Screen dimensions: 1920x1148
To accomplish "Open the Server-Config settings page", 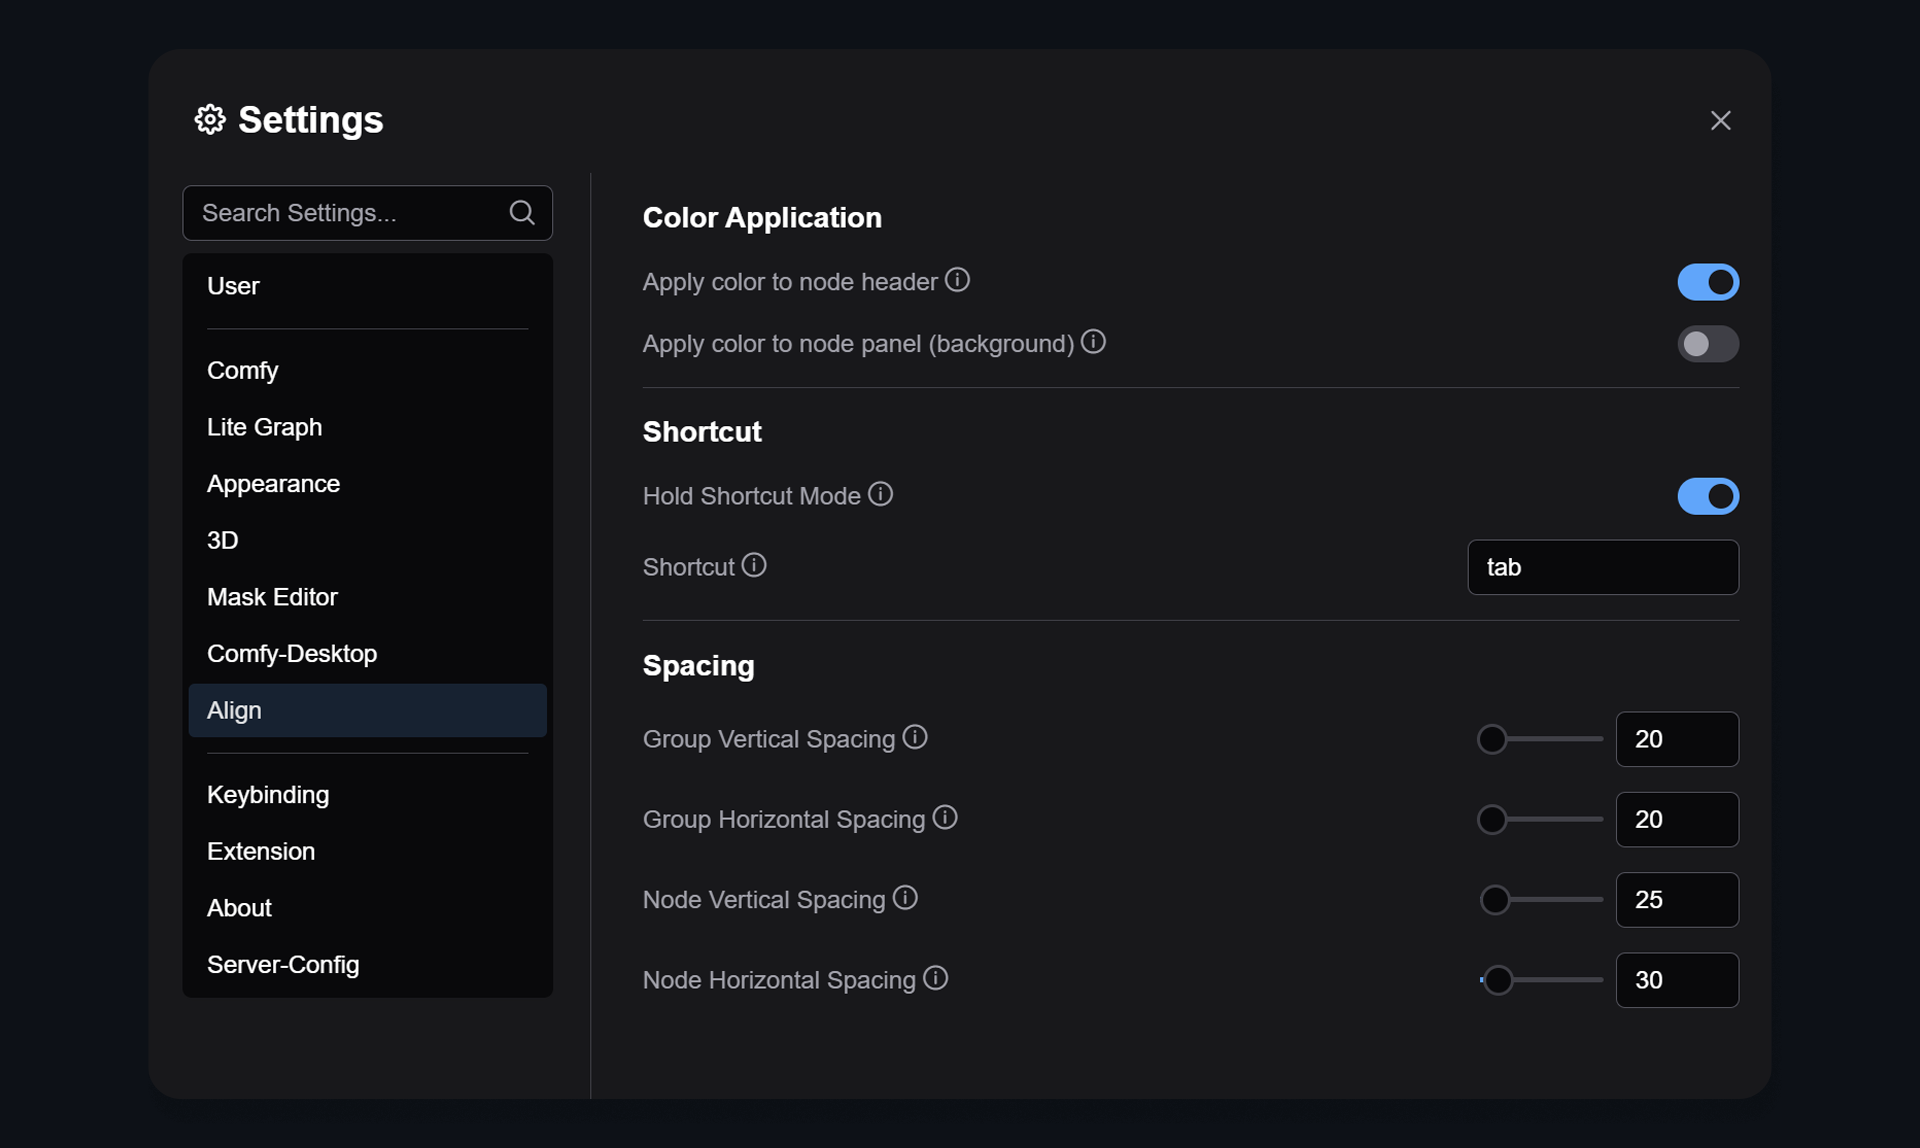I will (283, 964).
